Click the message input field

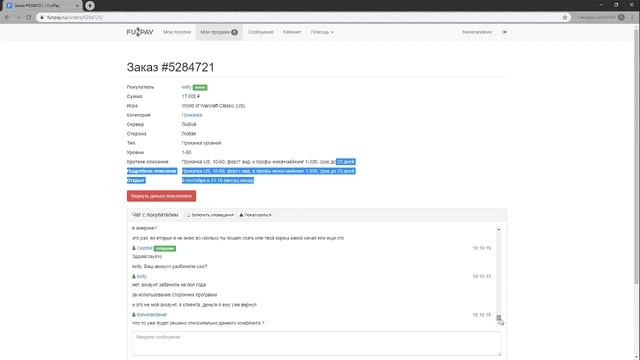316,343
